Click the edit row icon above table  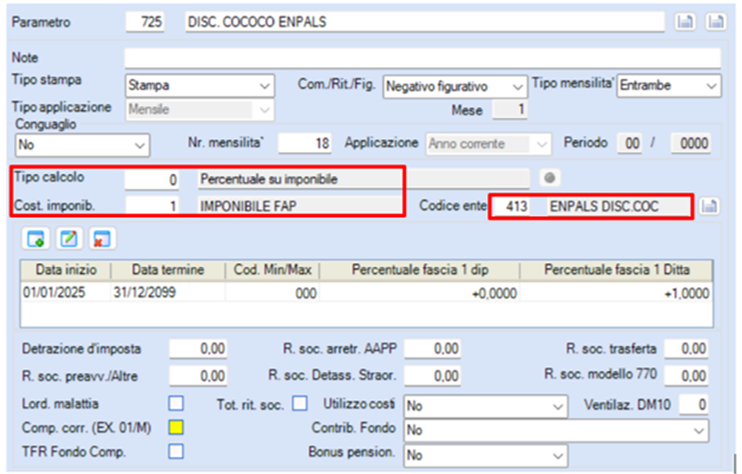pyautogui.click(x=69, y=239)
